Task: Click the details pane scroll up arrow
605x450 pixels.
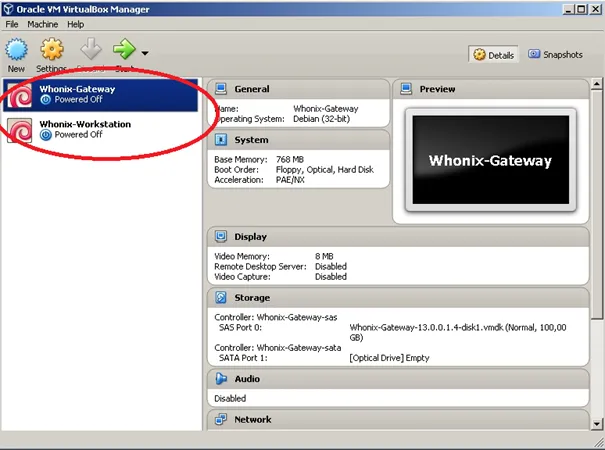Action: 597,84
